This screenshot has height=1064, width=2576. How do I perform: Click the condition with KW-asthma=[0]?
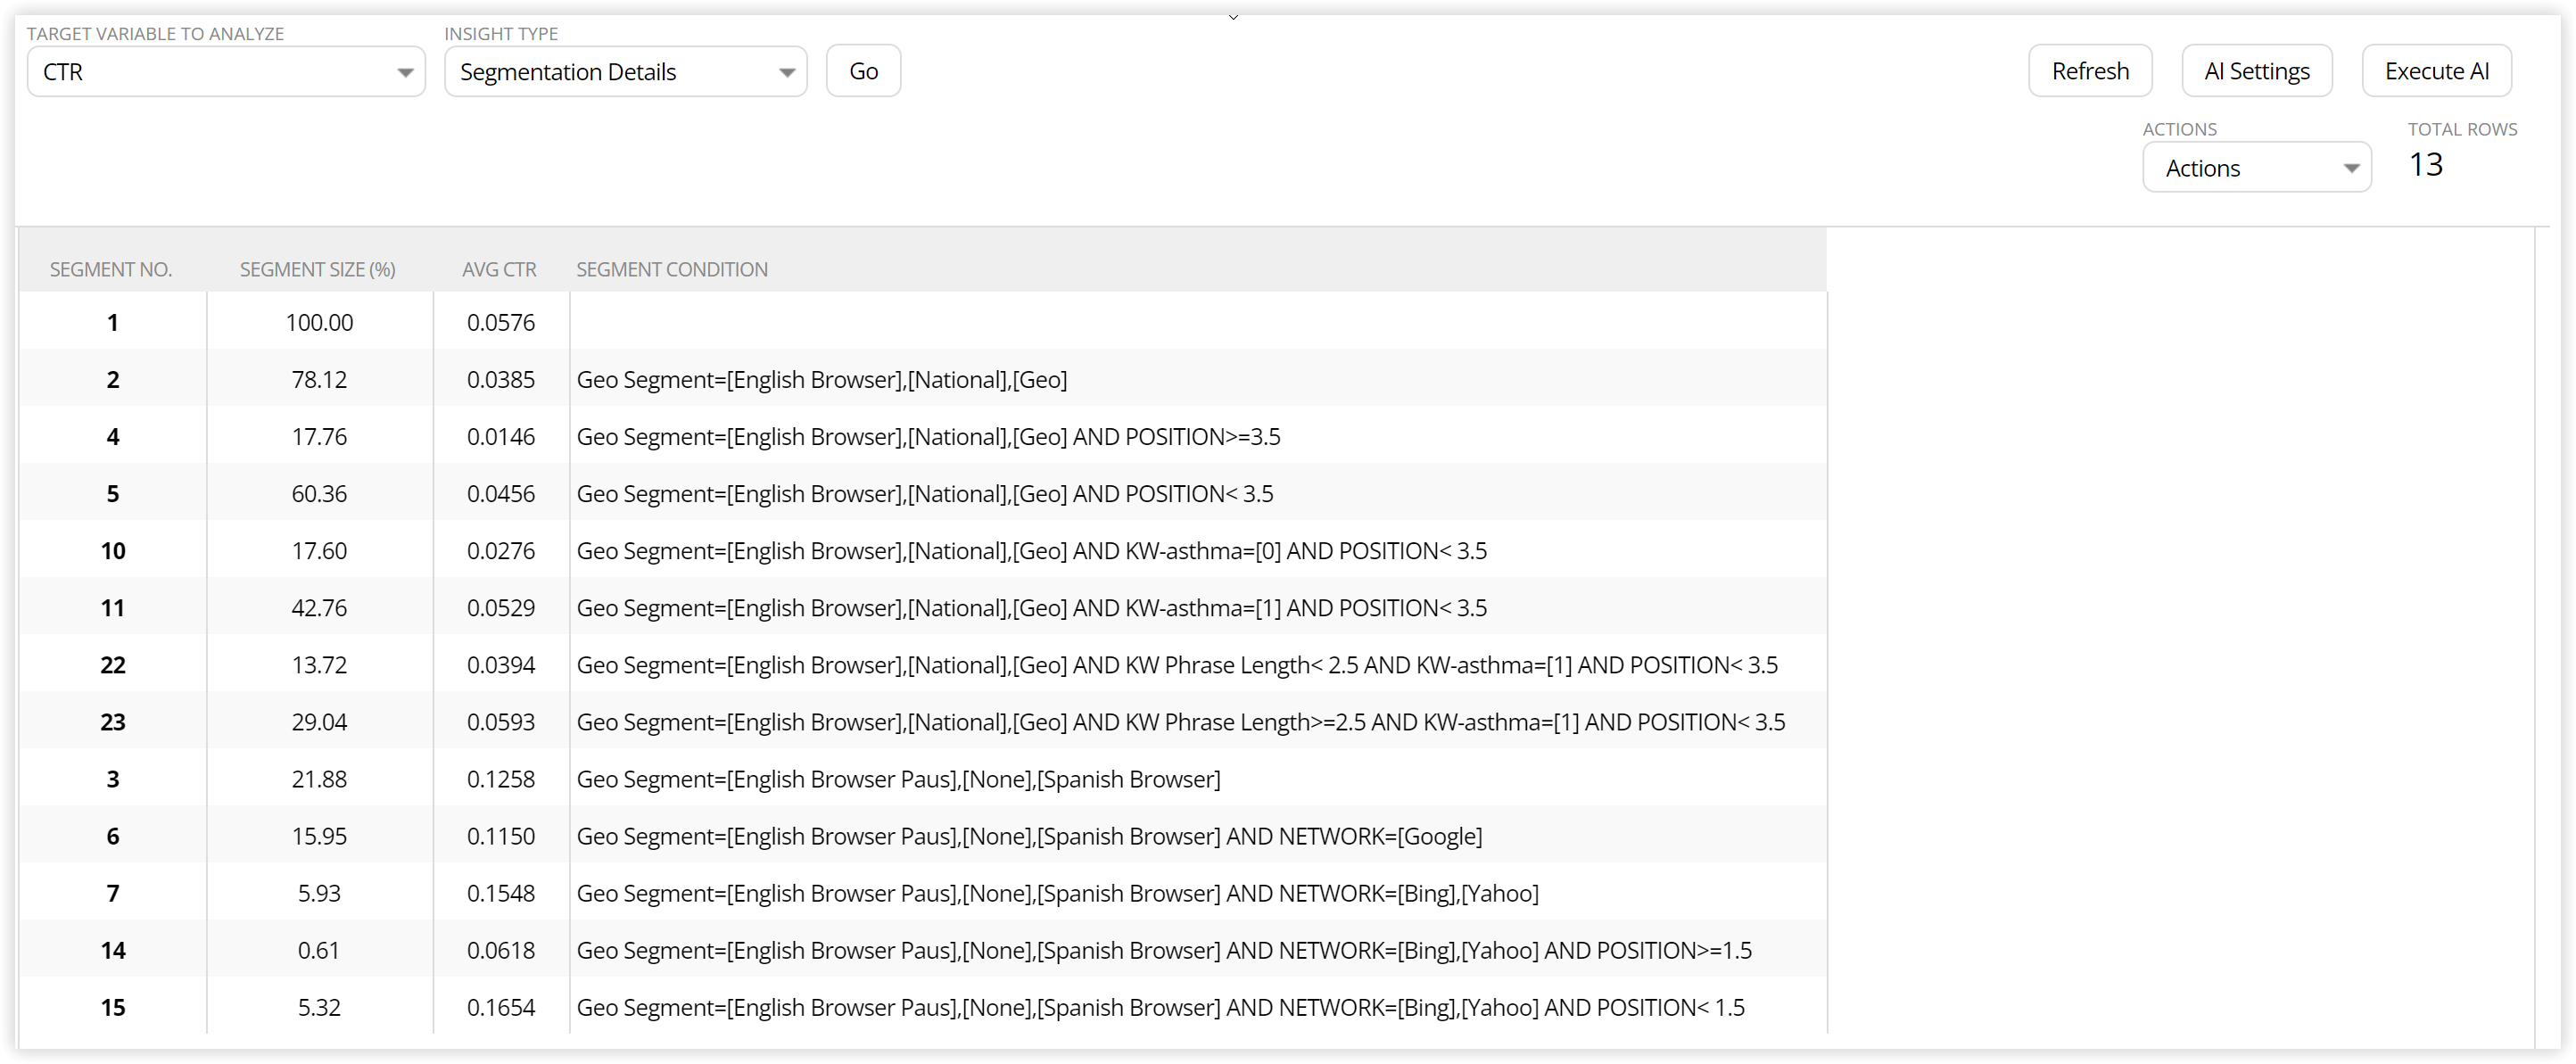(x=1031, y=551)
